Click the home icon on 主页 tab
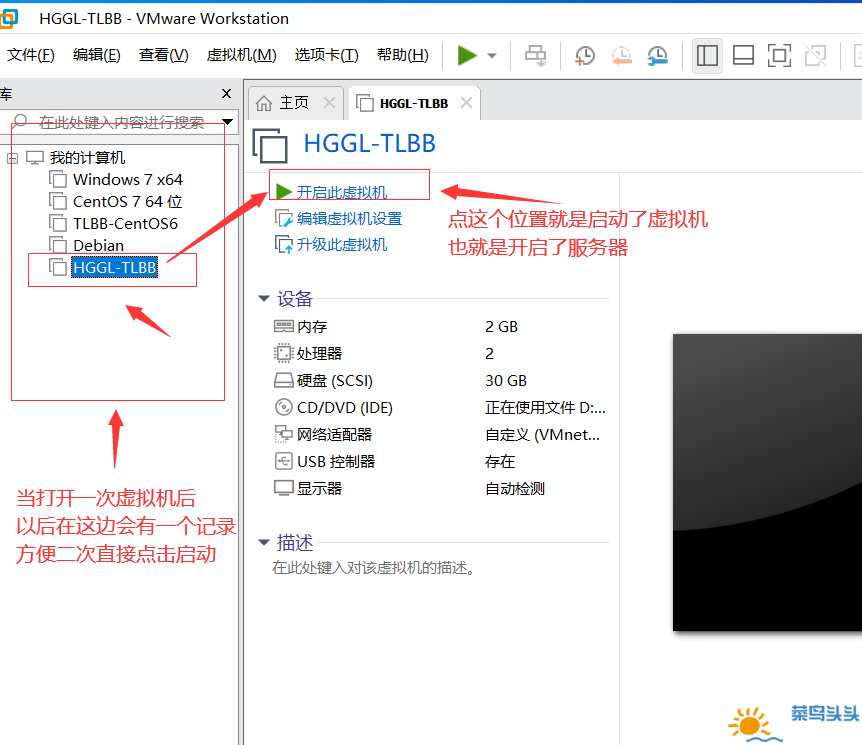 [x=264, y=103]
